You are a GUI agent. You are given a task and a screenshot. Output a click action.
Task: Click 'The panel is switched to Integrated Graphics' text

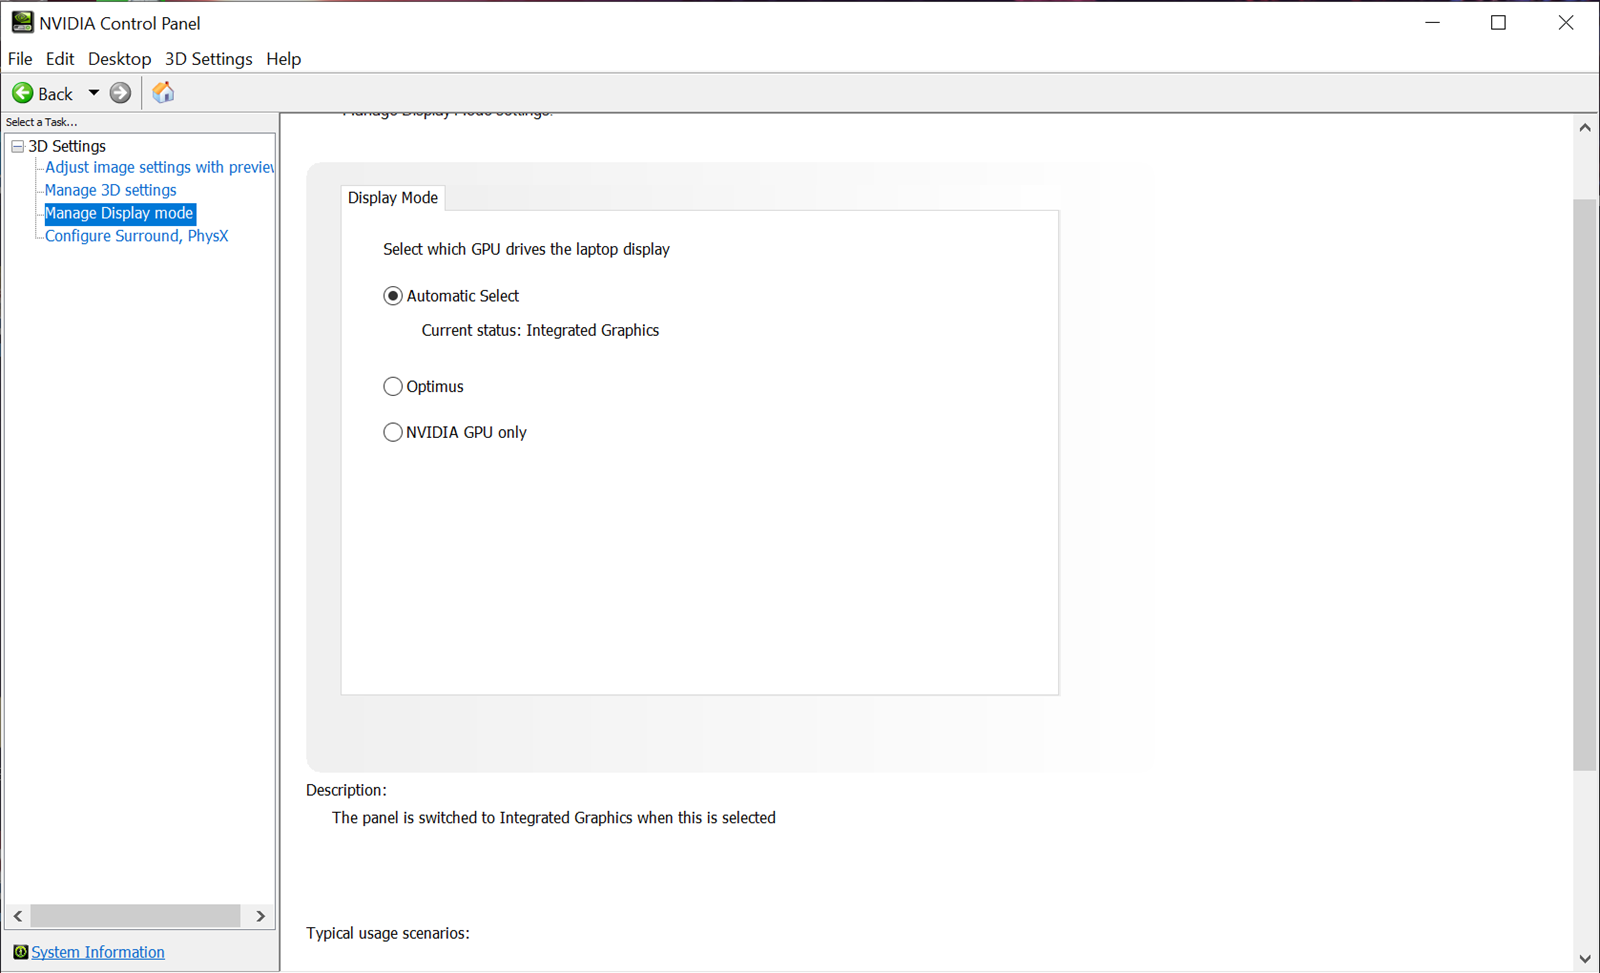(x=482, y=818)
